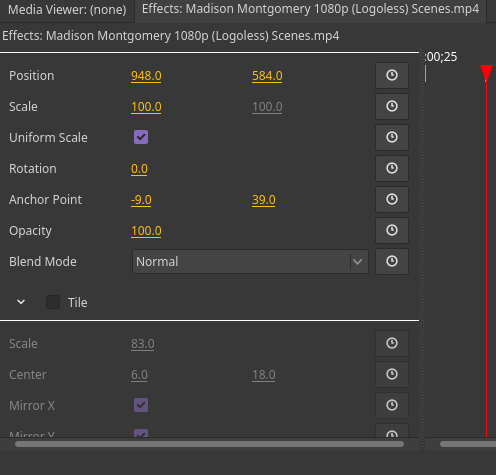496x475 pixels.
Task: Click the Center label
Action: 28,375
